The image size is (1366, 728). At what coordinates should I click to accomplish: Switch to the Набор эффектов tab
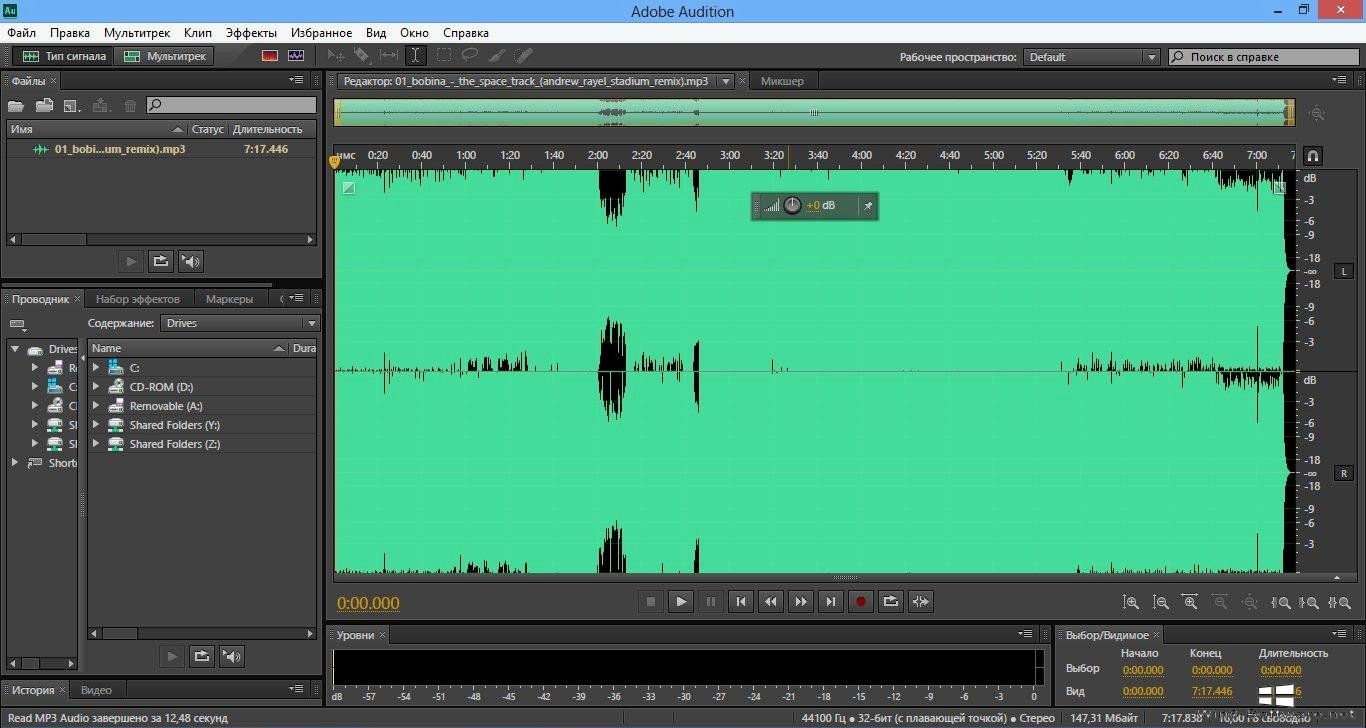(x=138, y=299)
